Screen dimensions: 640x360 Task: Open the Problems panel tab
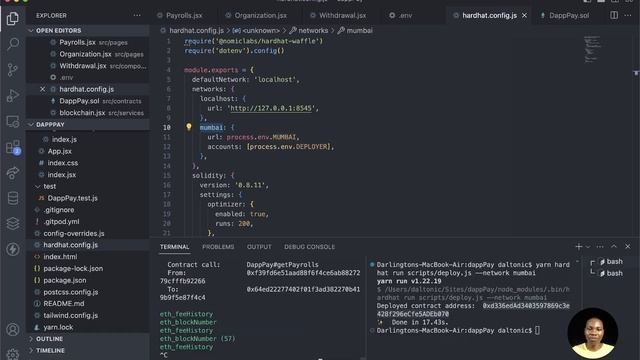(x=218, y=247)
